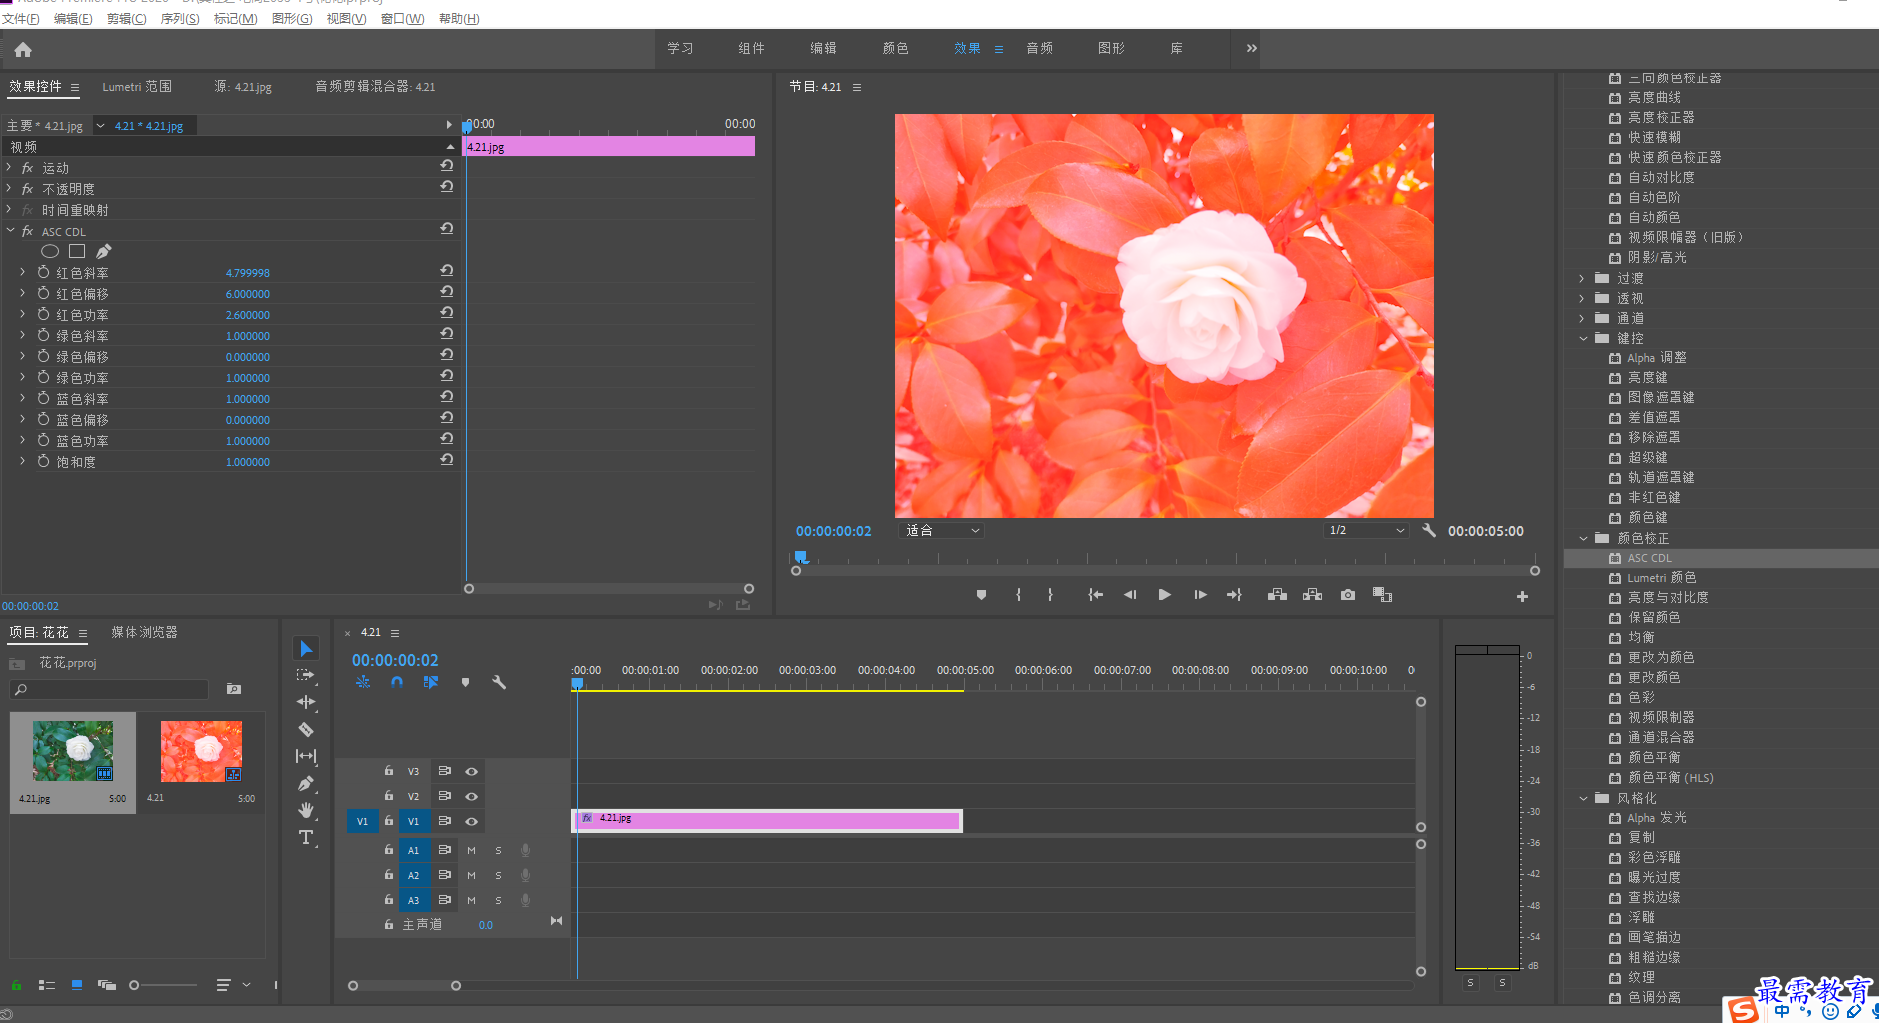Show more workspaces with double chevron
1879x1023 pixels.
tap(1251, 48)
